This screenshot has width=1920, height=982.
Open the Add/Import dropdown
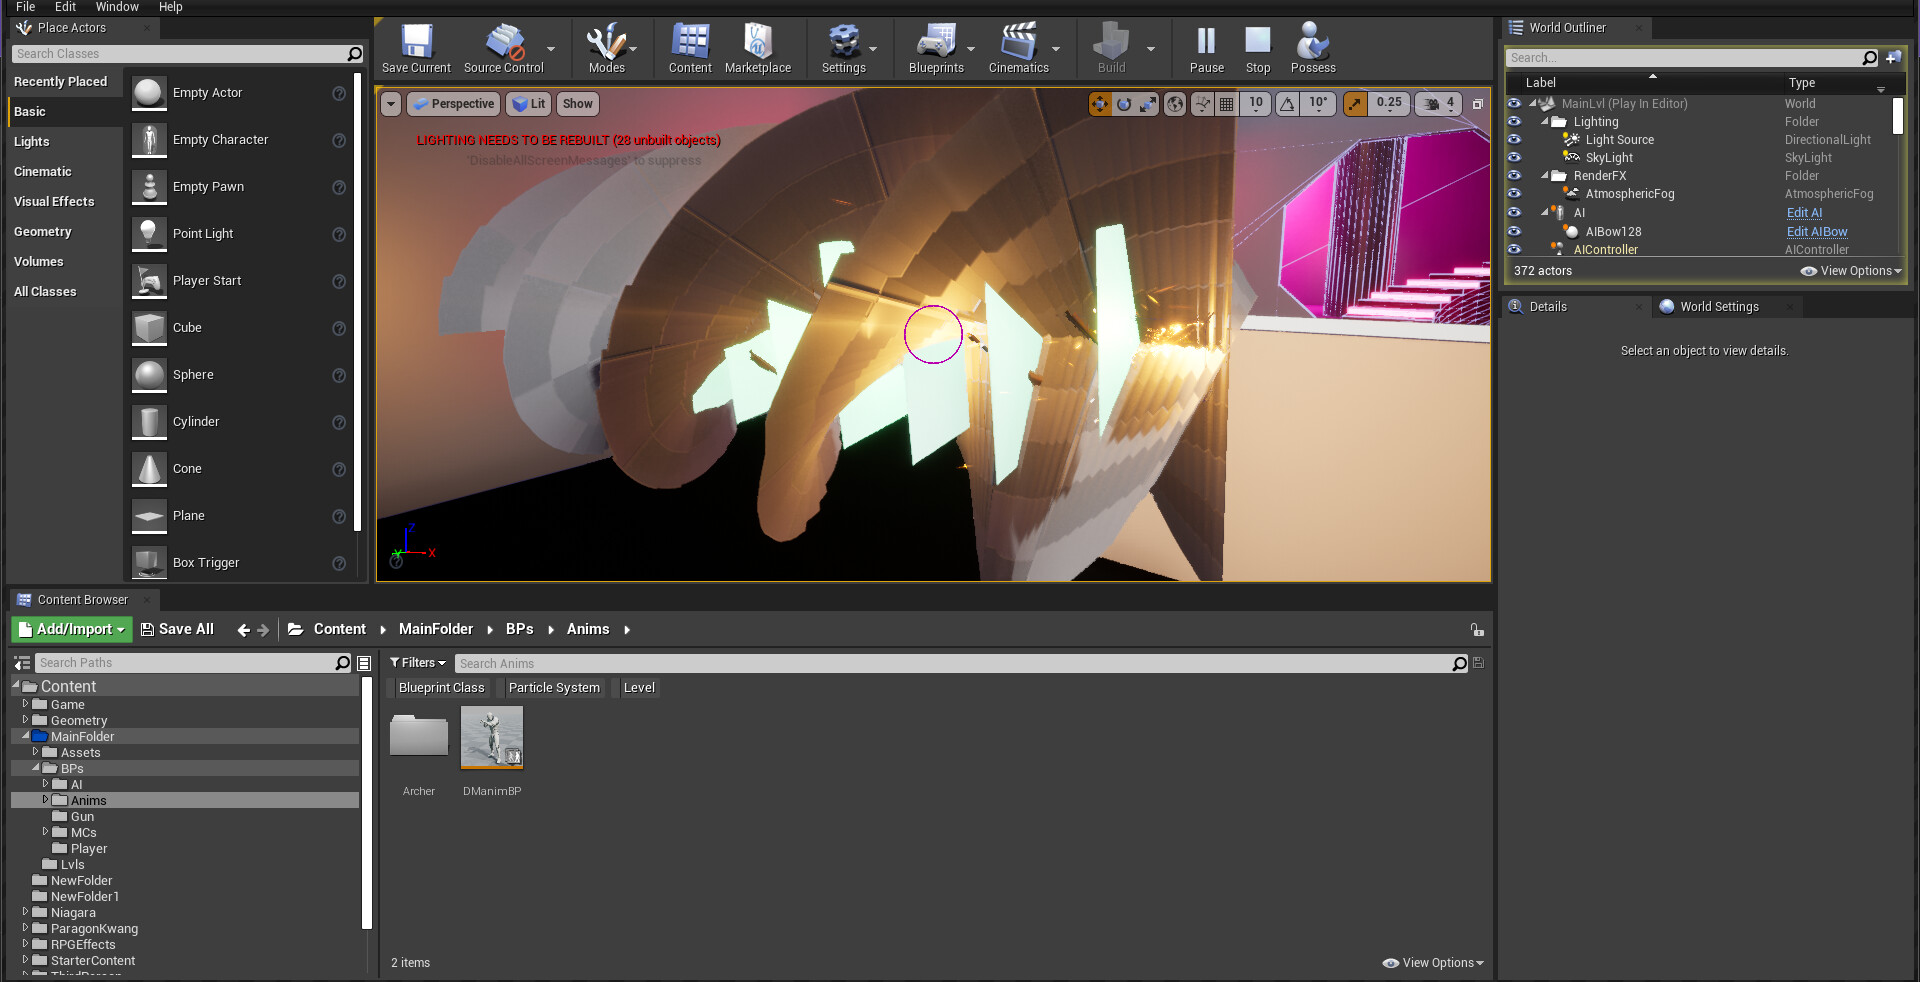(x=72, y=629)
